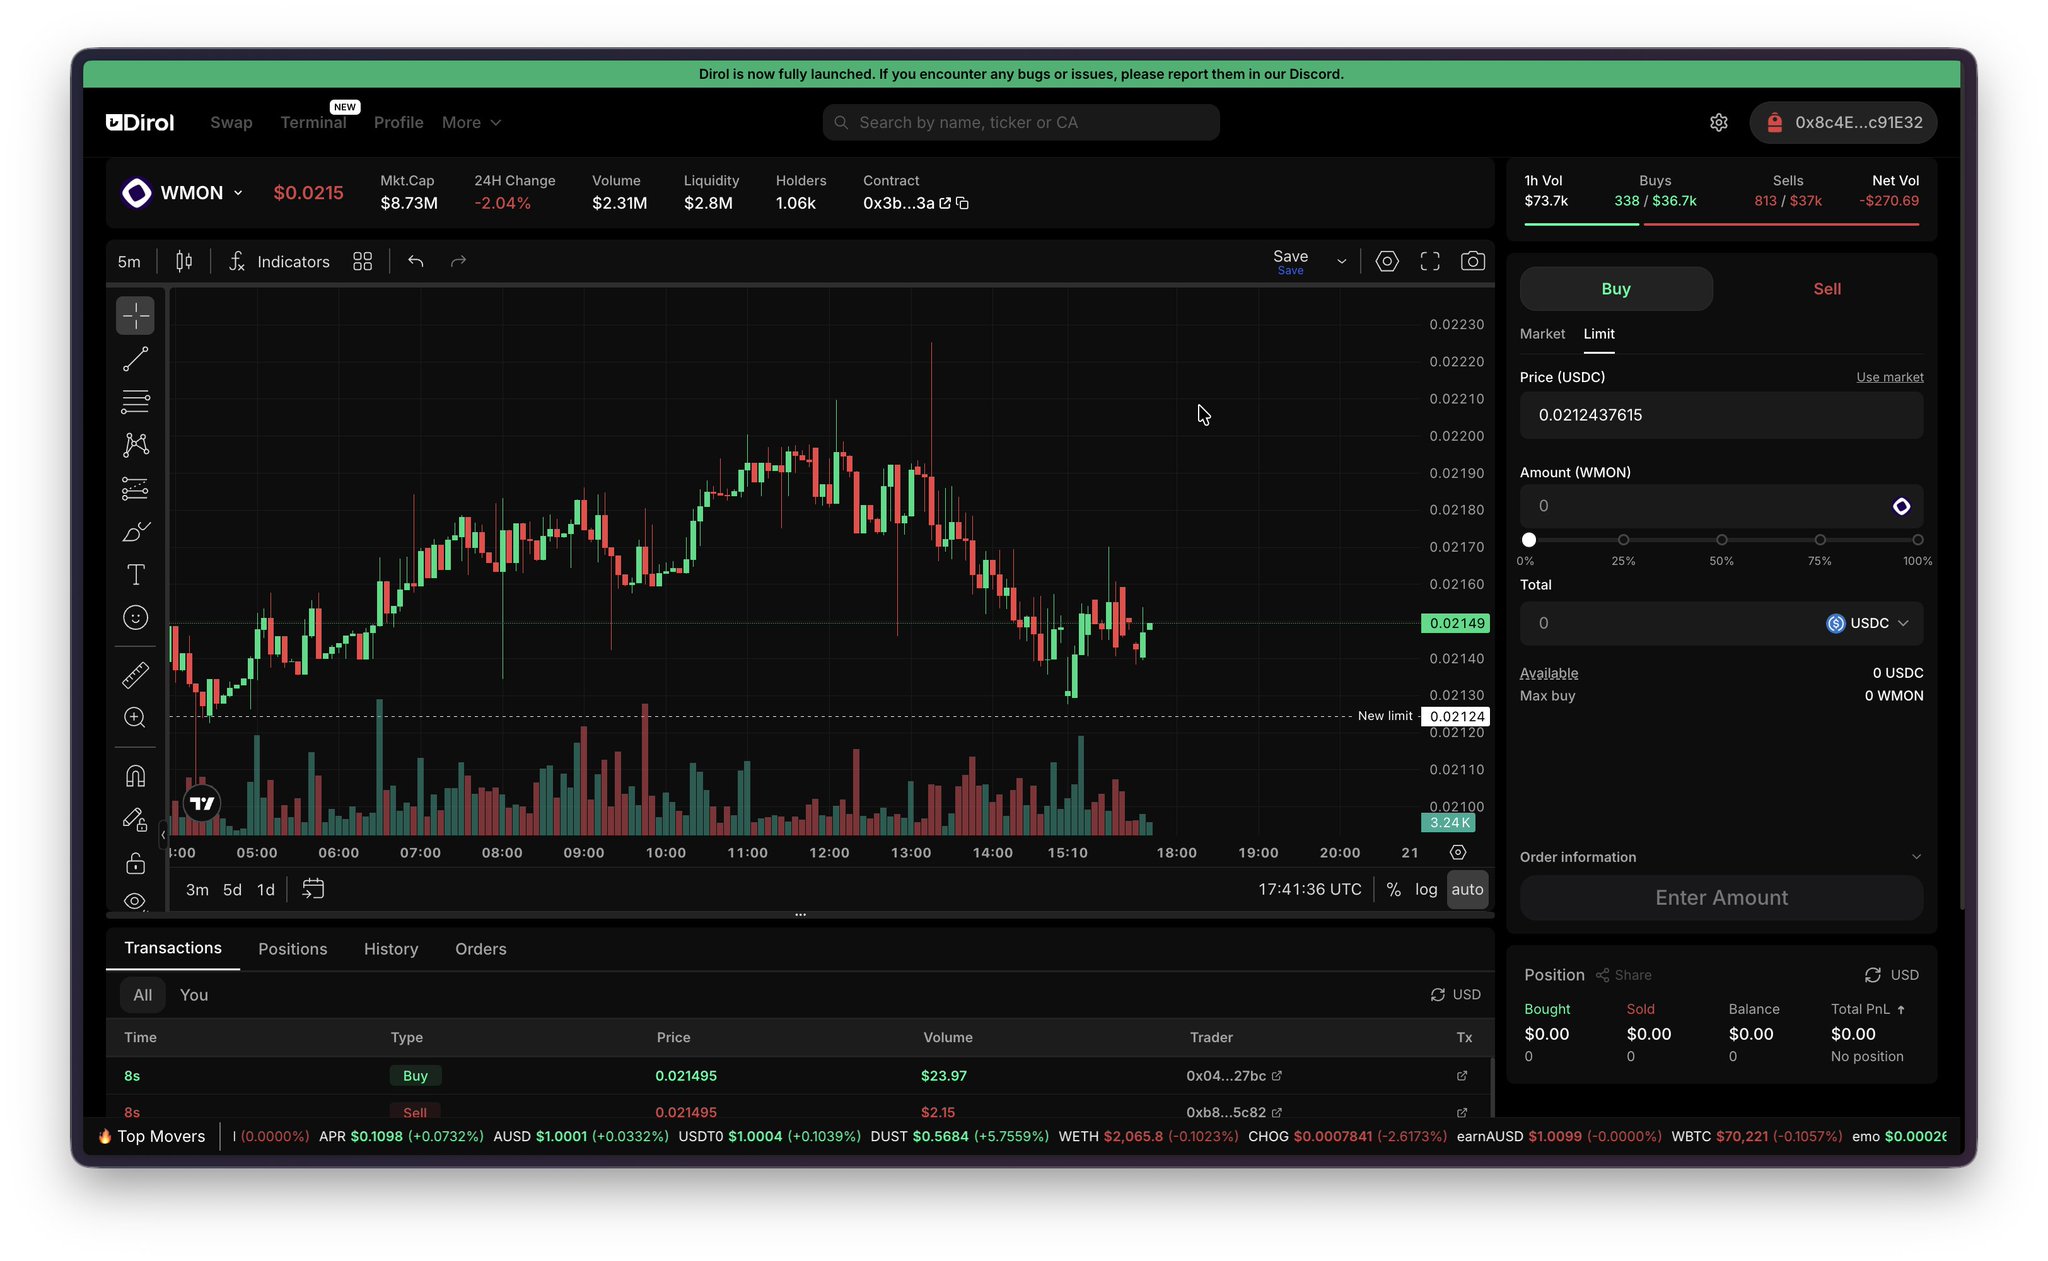The image size is (2048, 1261).
Task: Open the candlestick chart style selector
Action: (184, 261)
